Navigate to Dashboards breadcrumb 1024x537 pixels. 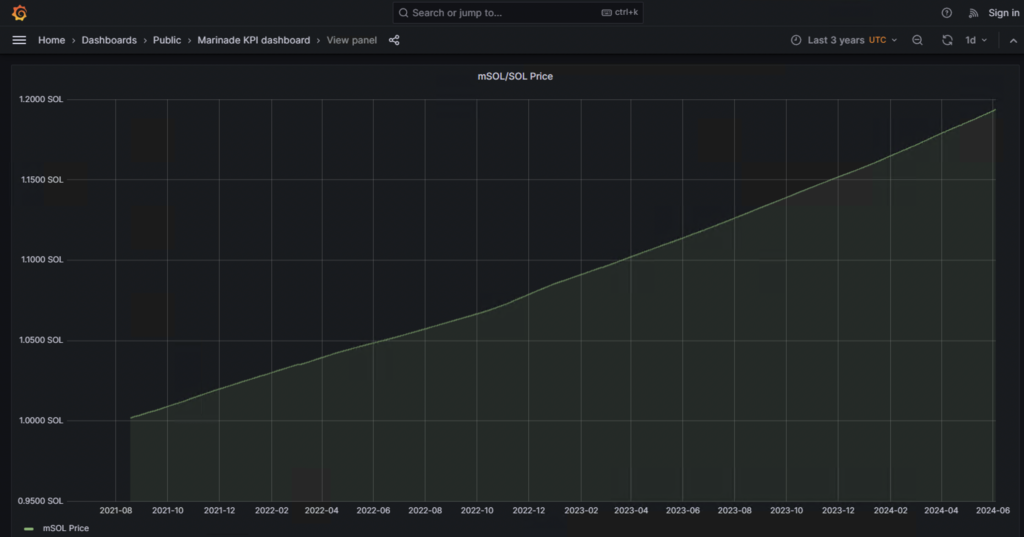point(109,40)
